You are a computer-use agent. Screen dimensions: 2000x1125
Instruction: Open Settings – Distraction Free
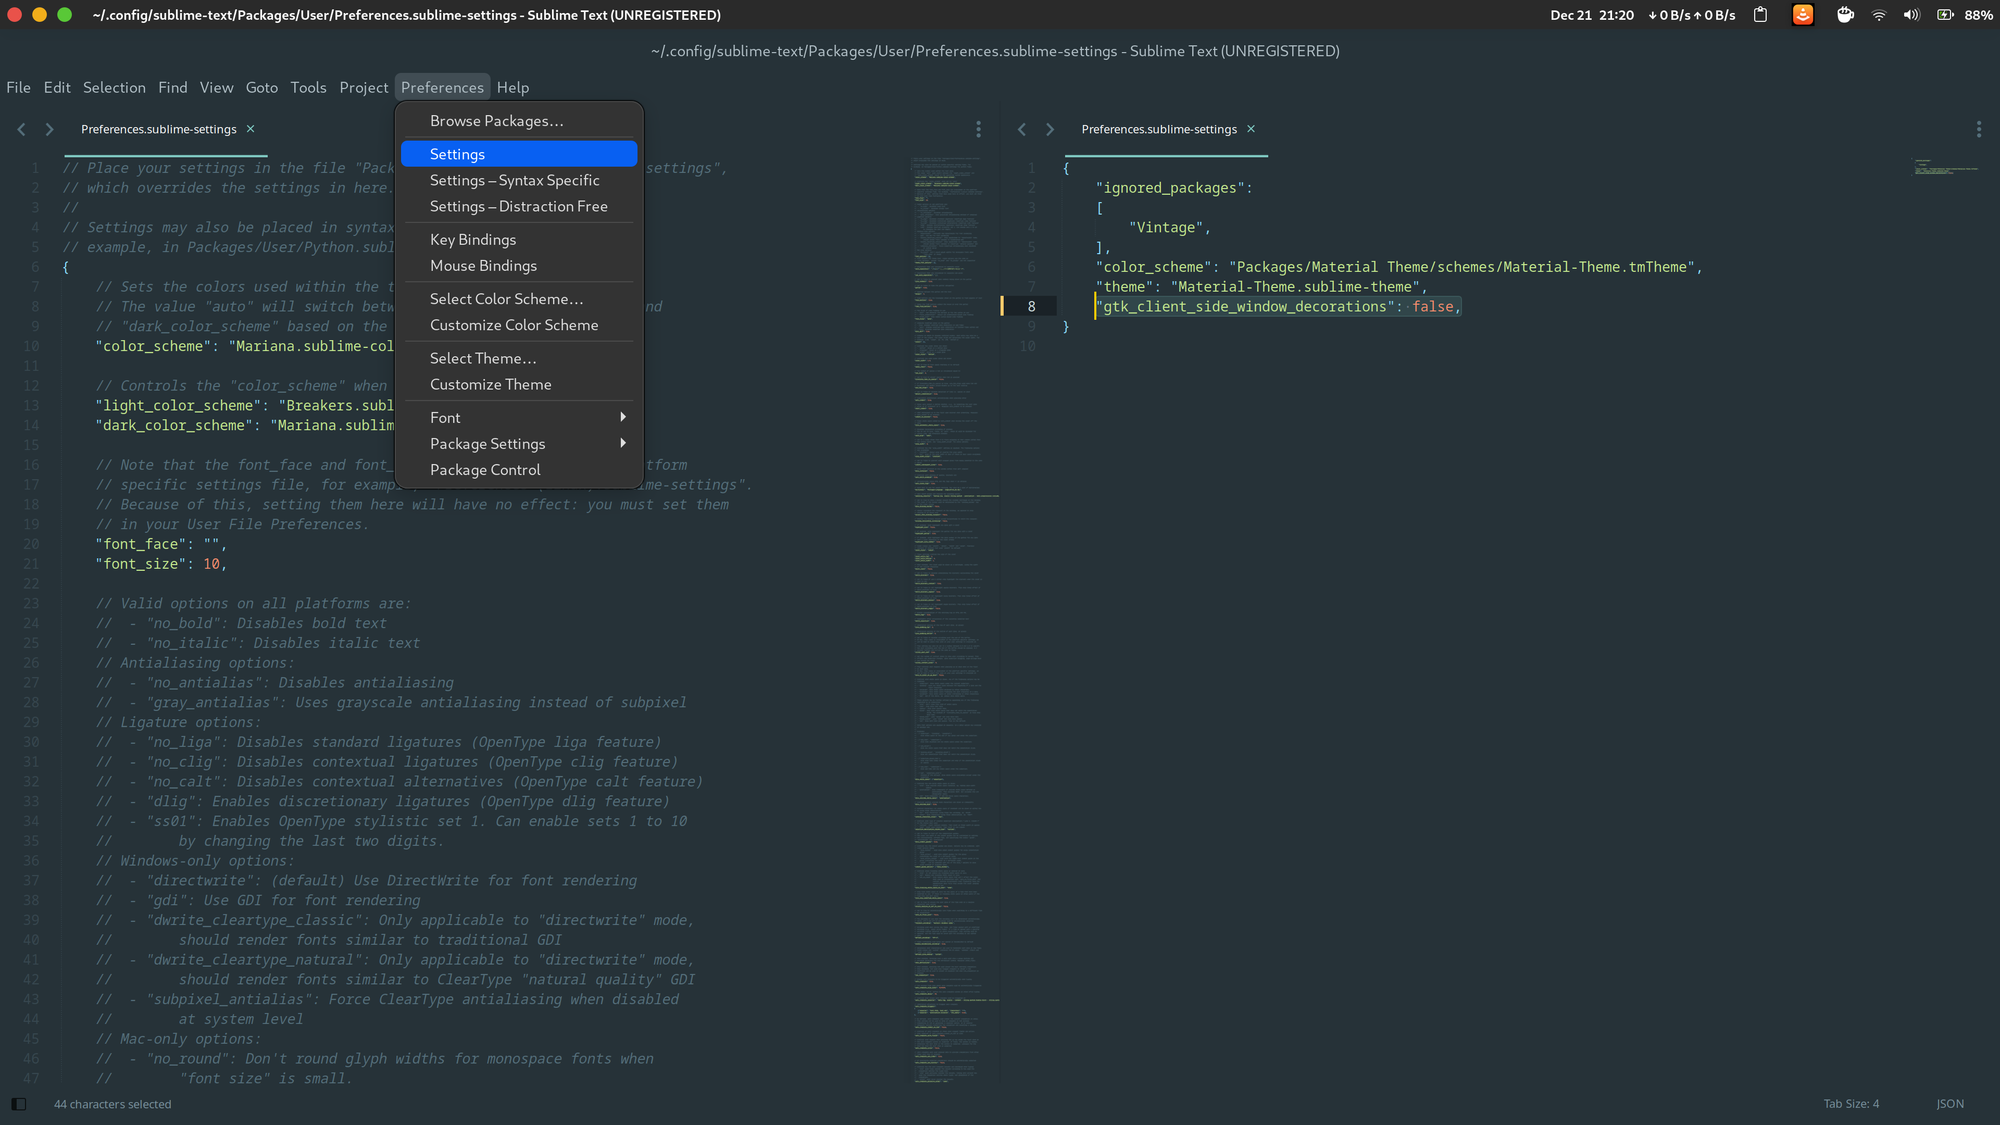[519, 206]
